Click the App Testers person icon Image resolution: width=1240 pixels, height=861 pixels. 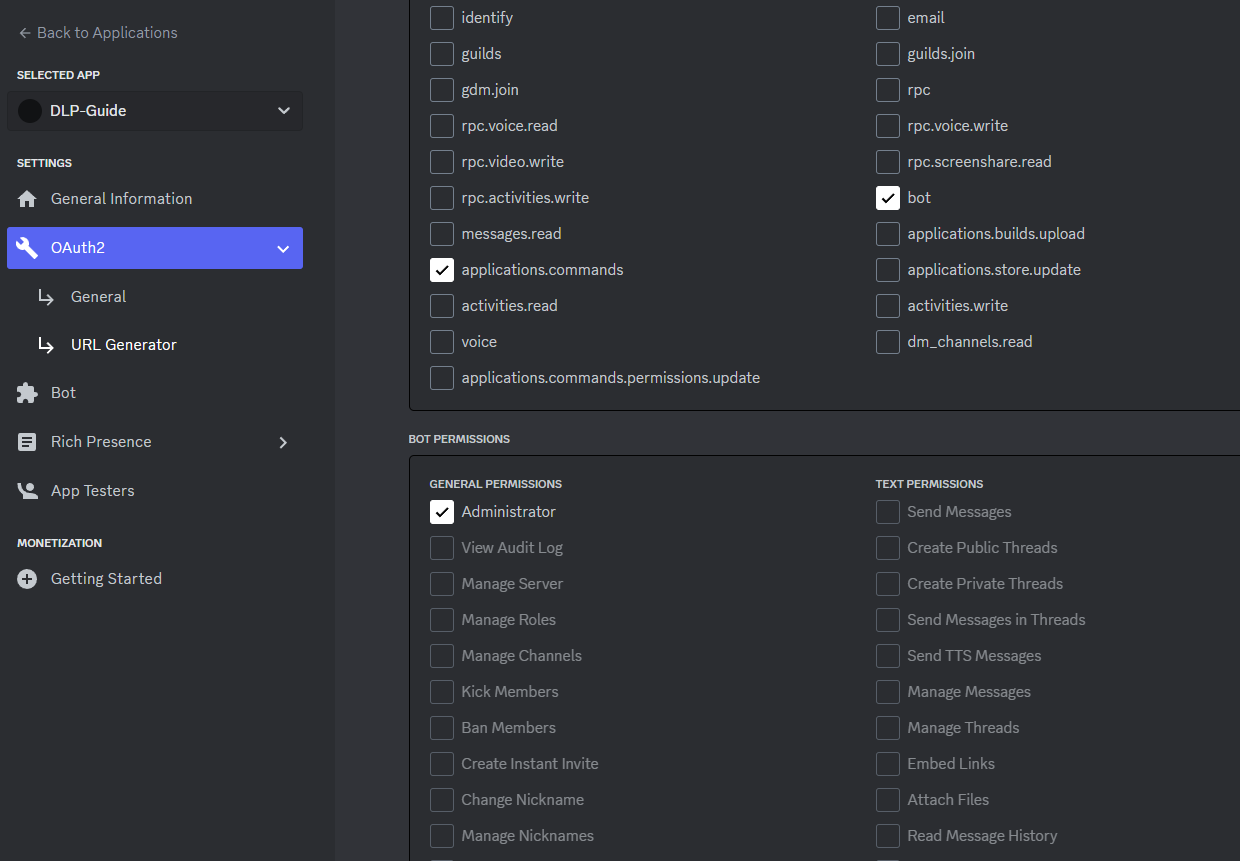tap(27, 491)
